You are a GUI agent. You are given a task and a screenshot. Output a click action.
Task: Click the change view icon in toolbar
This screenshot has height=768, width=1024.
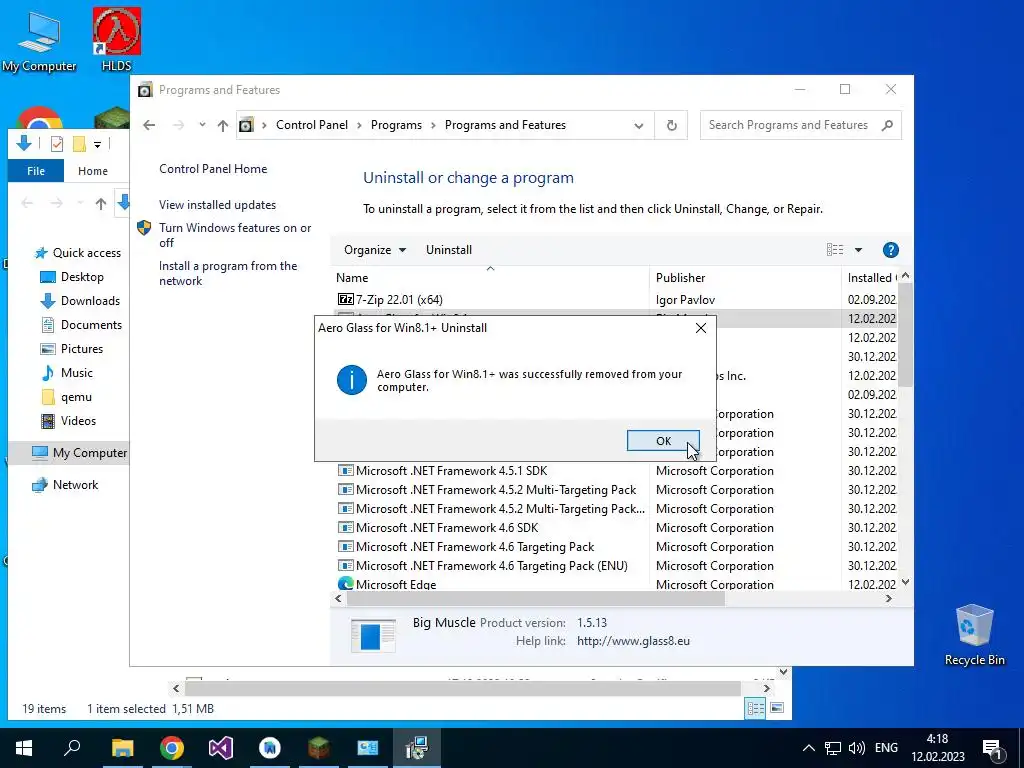(x=835, y=249)
